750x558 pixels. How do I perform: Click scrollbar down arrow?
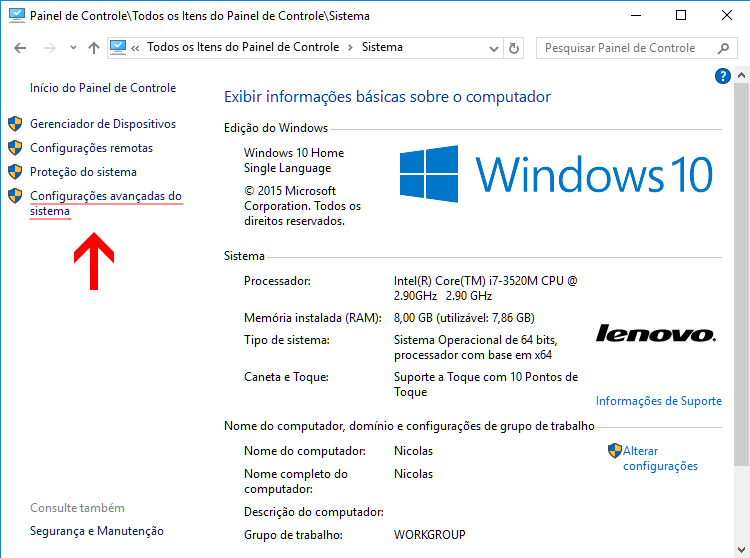741,549
